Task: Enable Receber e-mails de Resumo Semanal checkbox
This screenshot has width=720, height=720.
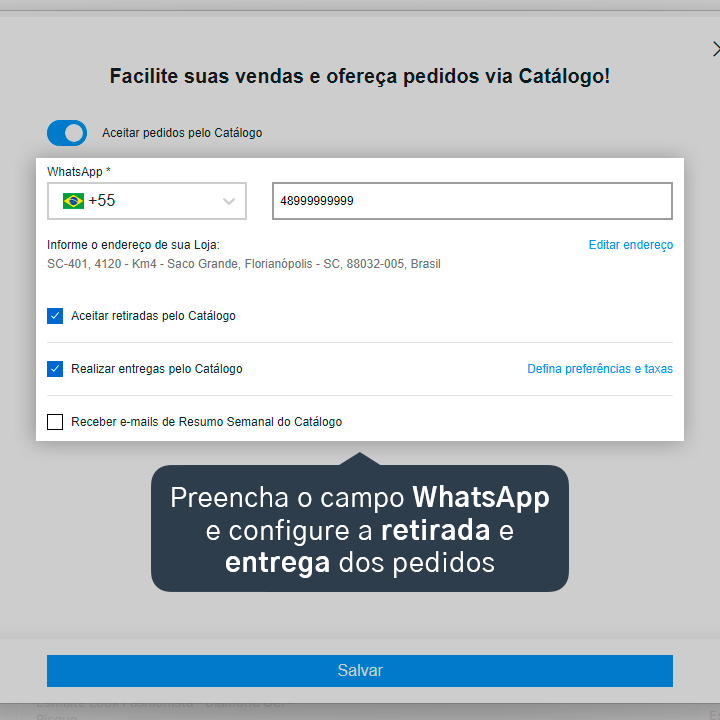Action: point(55,422)
